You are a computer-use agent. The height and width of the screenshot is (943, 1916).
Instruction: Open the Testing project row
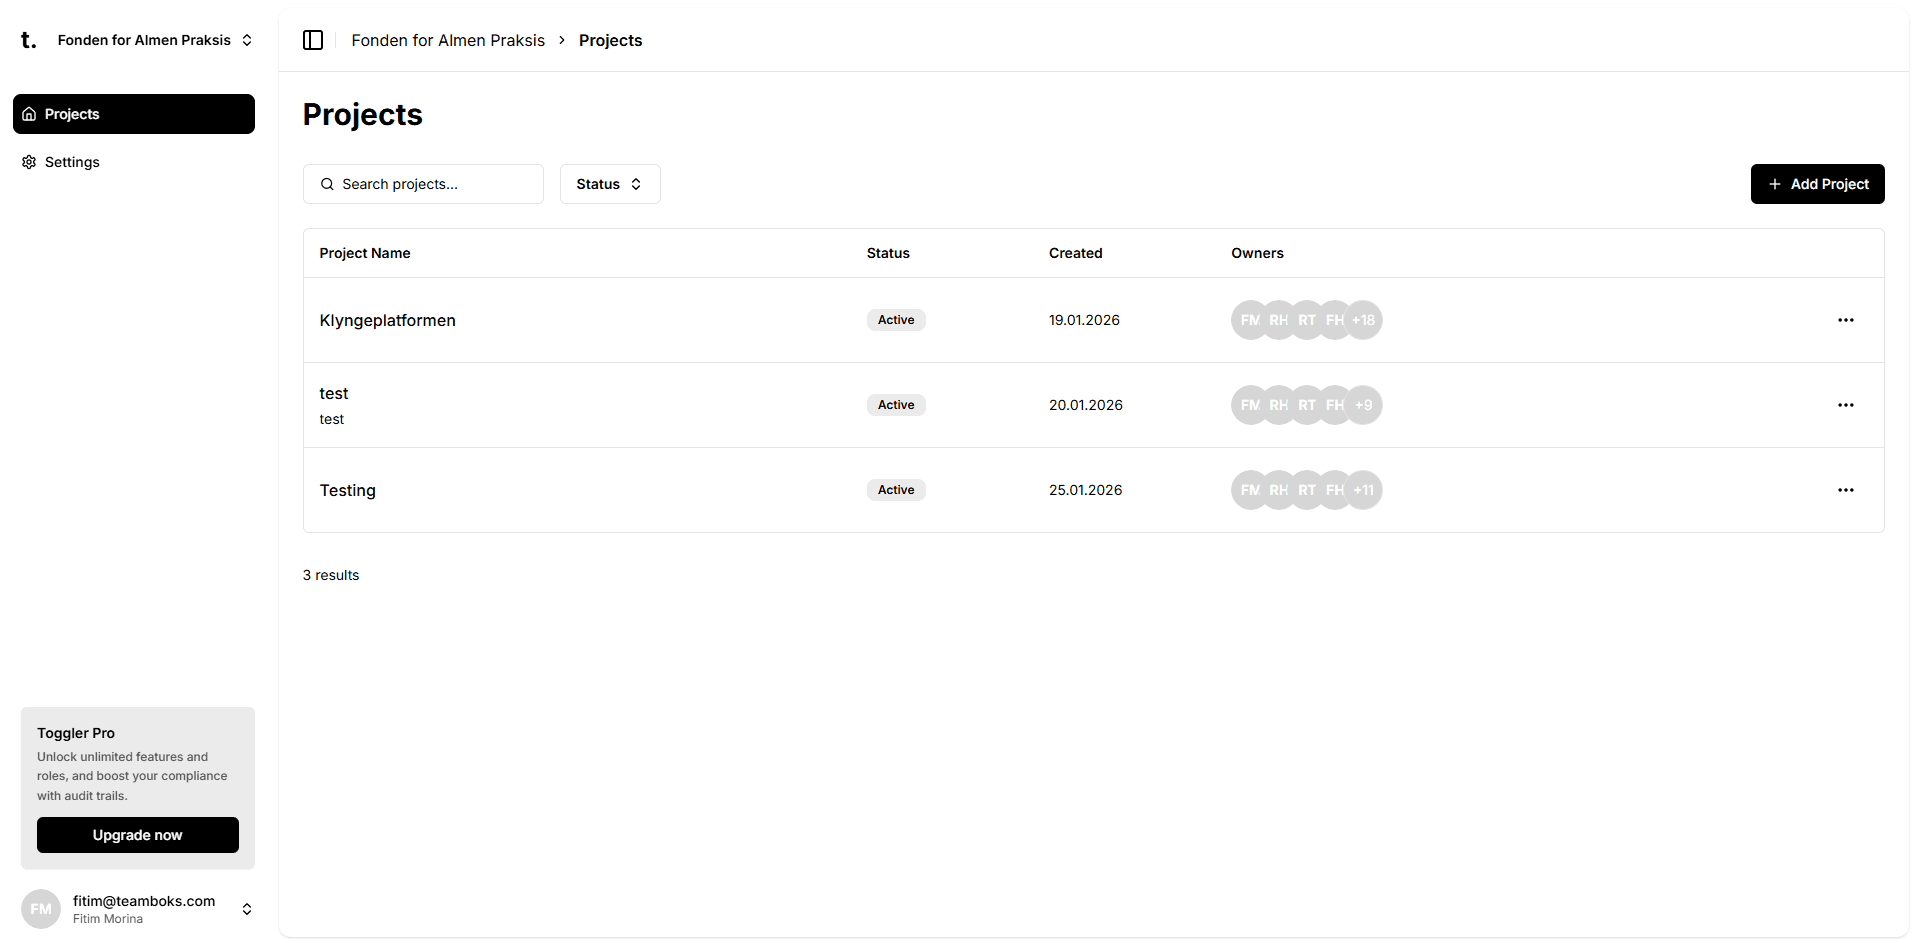[x=348, y=490]
